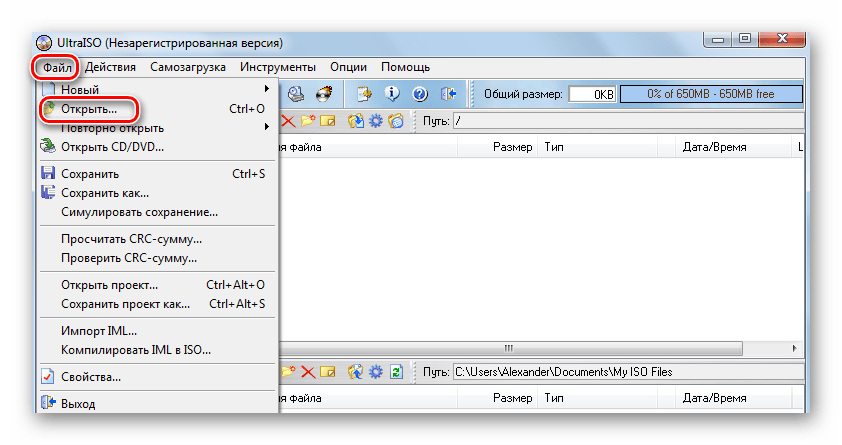
Task: Expand the Повторно открыть submenu
Action: (157, 128)
